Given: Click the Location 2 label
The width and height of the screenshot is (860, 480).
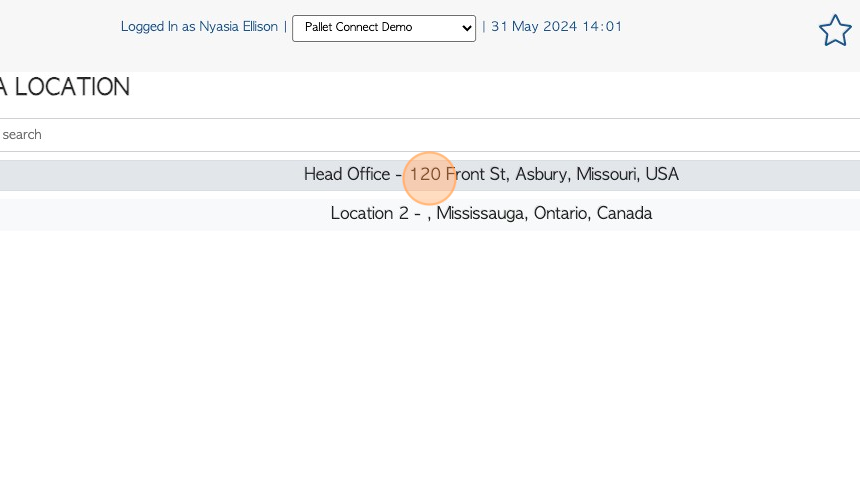Looking at the screenshot, I should coord(369,213).
